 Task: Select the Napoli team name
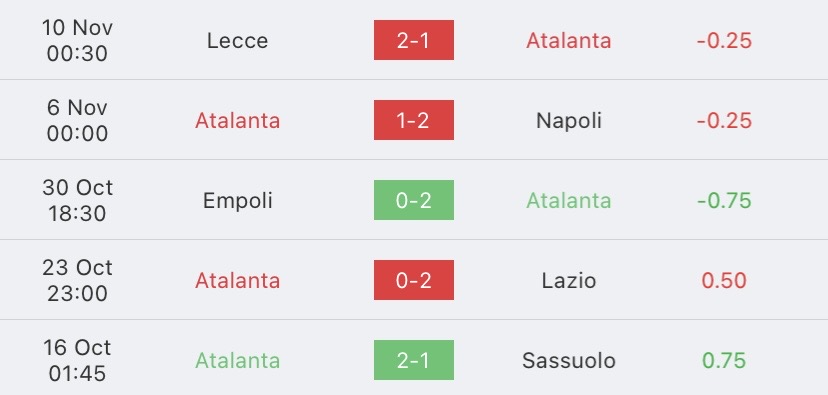point(569,121)
